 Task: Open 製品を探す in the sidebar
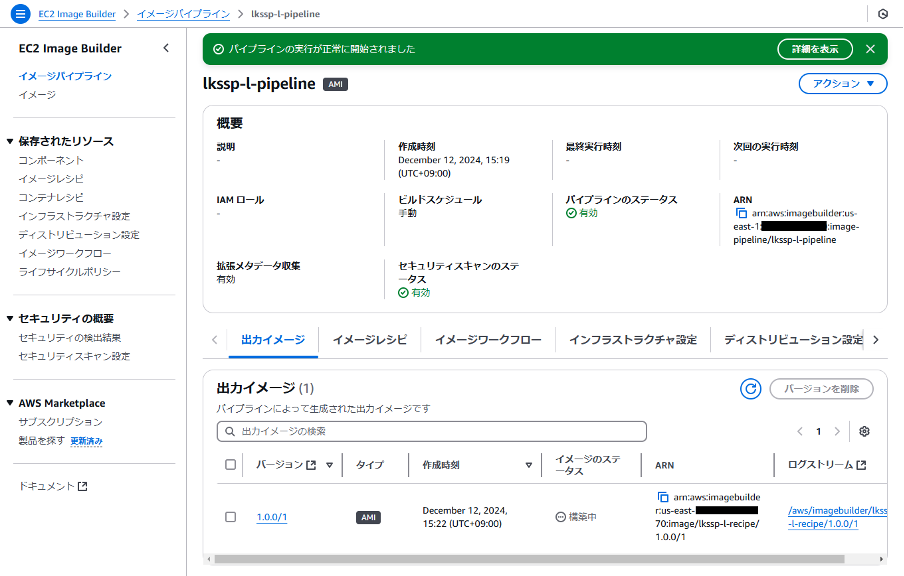point(42,441)
